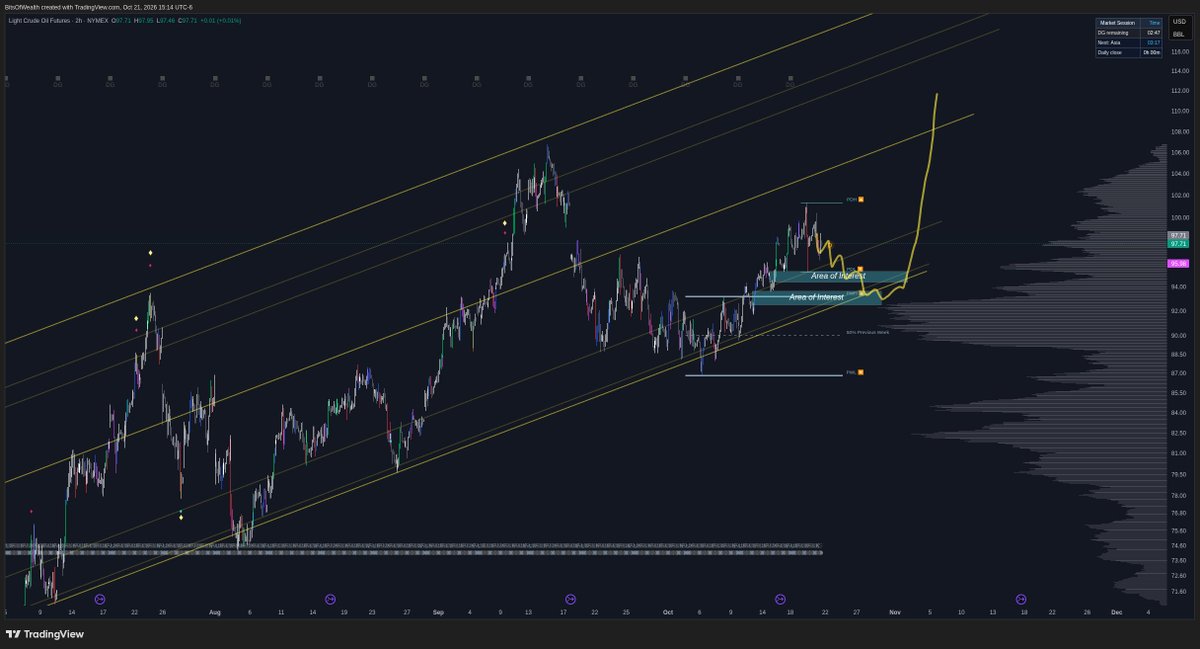Click the green 97.71 last price label
1200x649 pixels.
pyautogui.click(x=1178, y=244)
